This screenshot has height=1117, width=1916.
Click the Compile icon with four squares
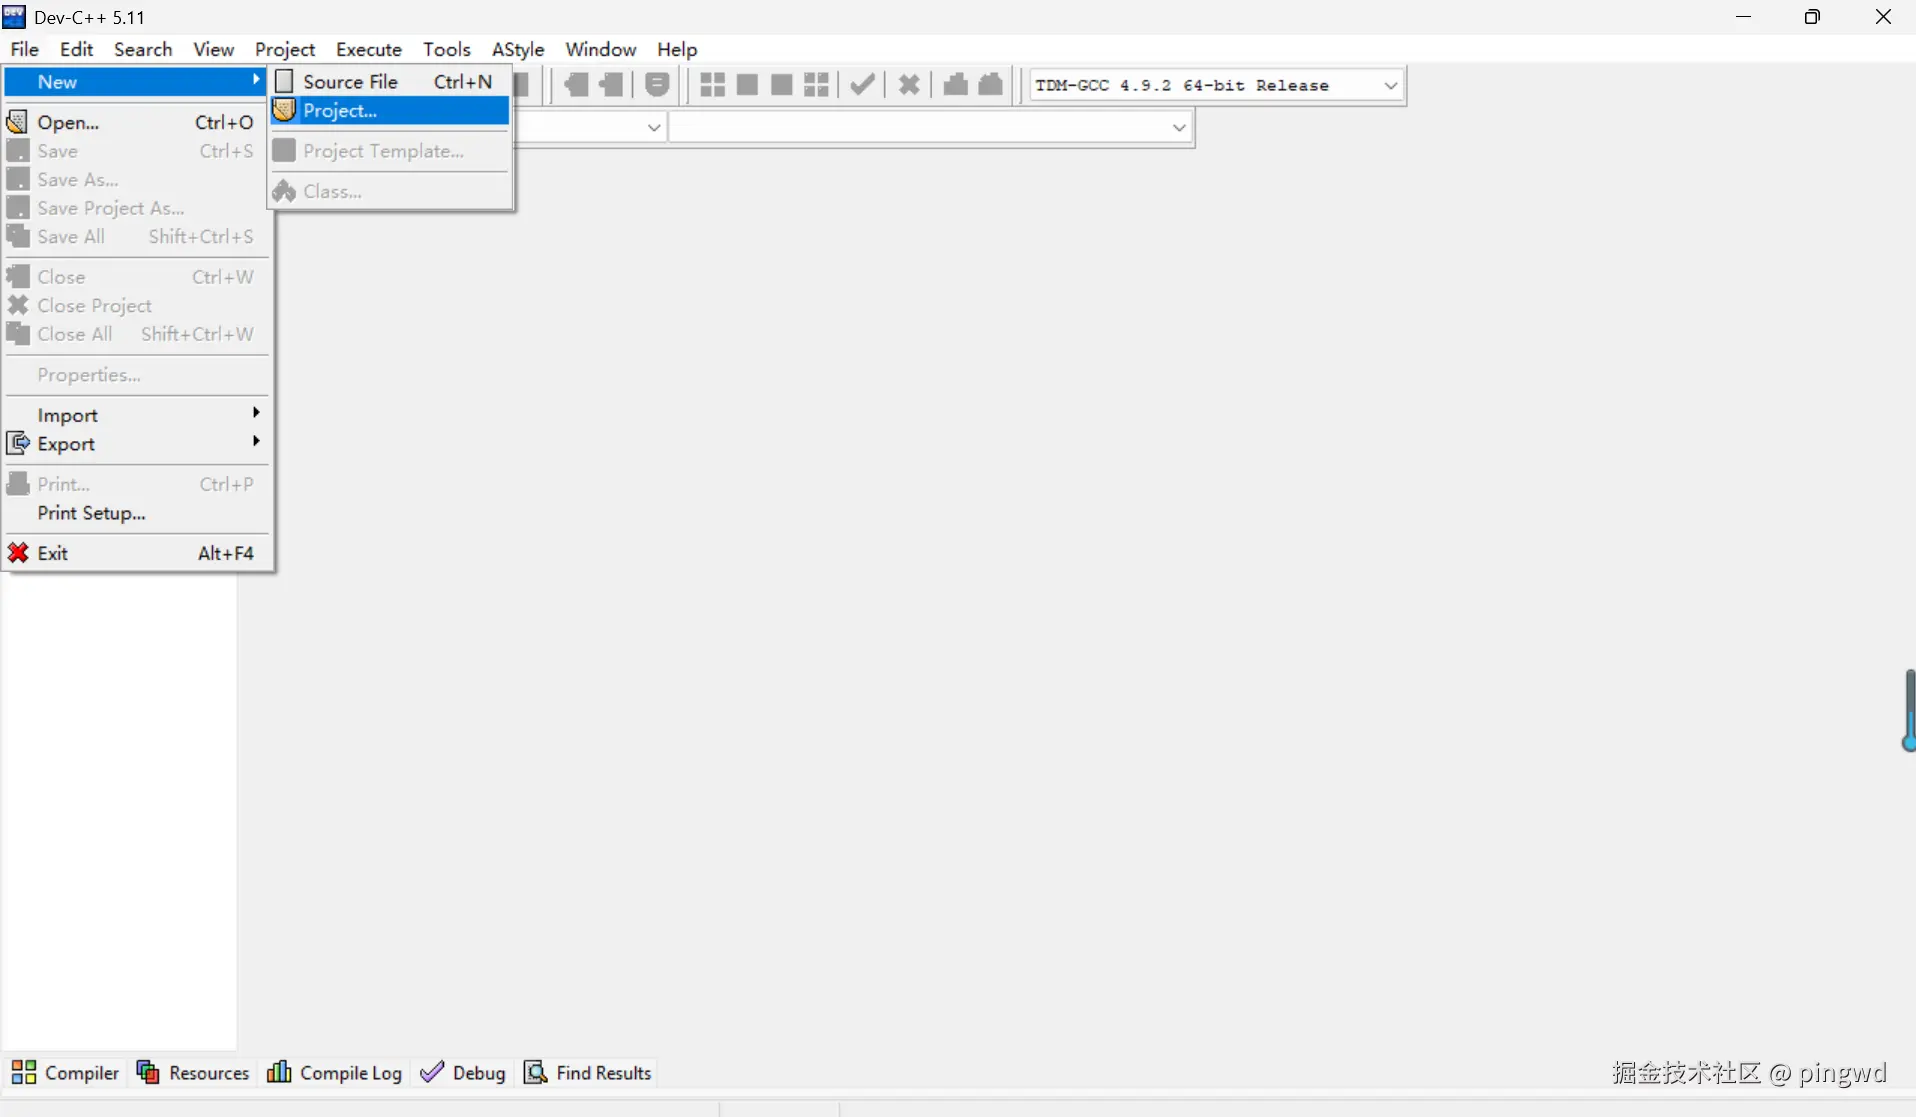[712, 85]
